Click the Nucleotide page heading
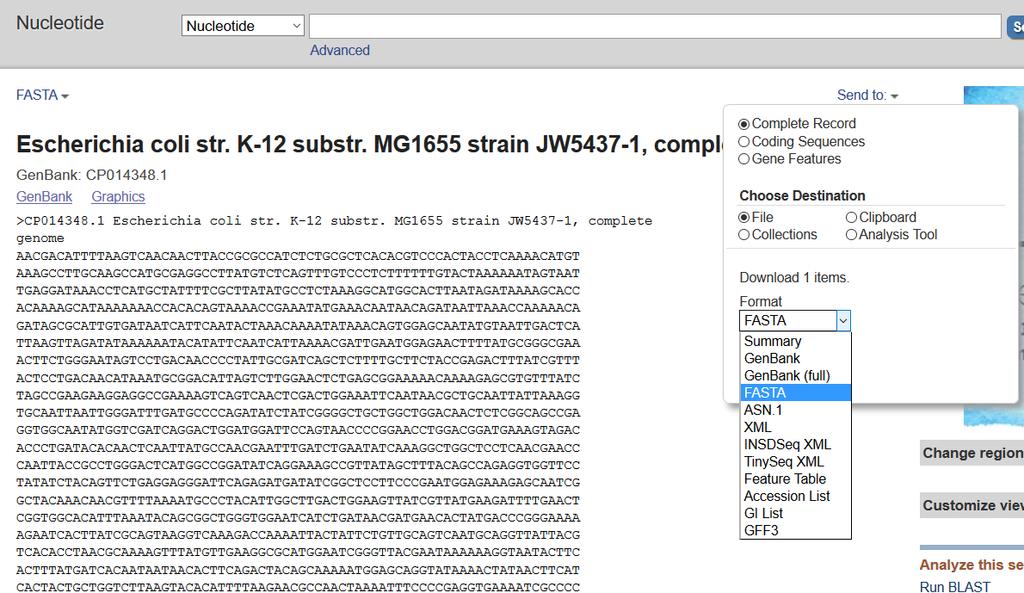1024x593 pixels. pos(60,23)
